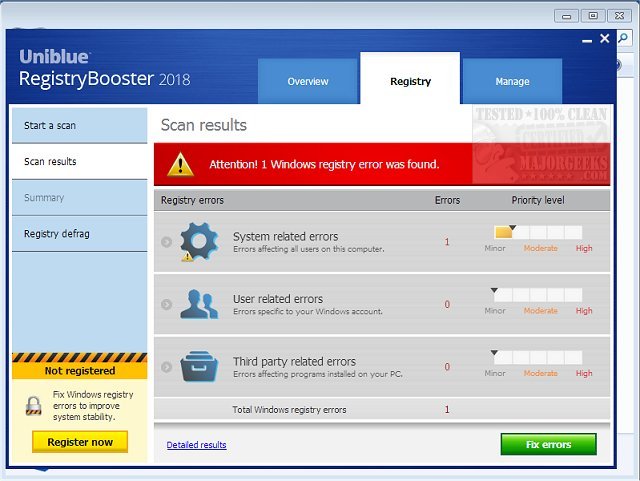Minimize the background window

point(566,16)
